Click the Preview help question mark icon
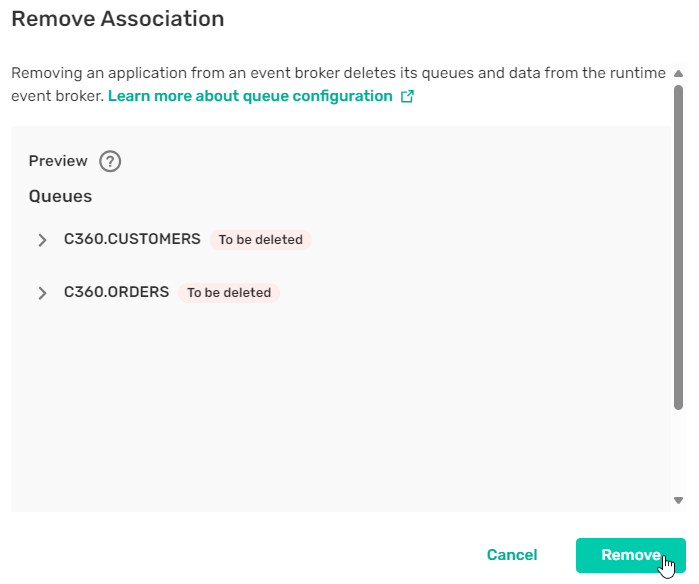 pyautogui.click(x=110, y=161)
